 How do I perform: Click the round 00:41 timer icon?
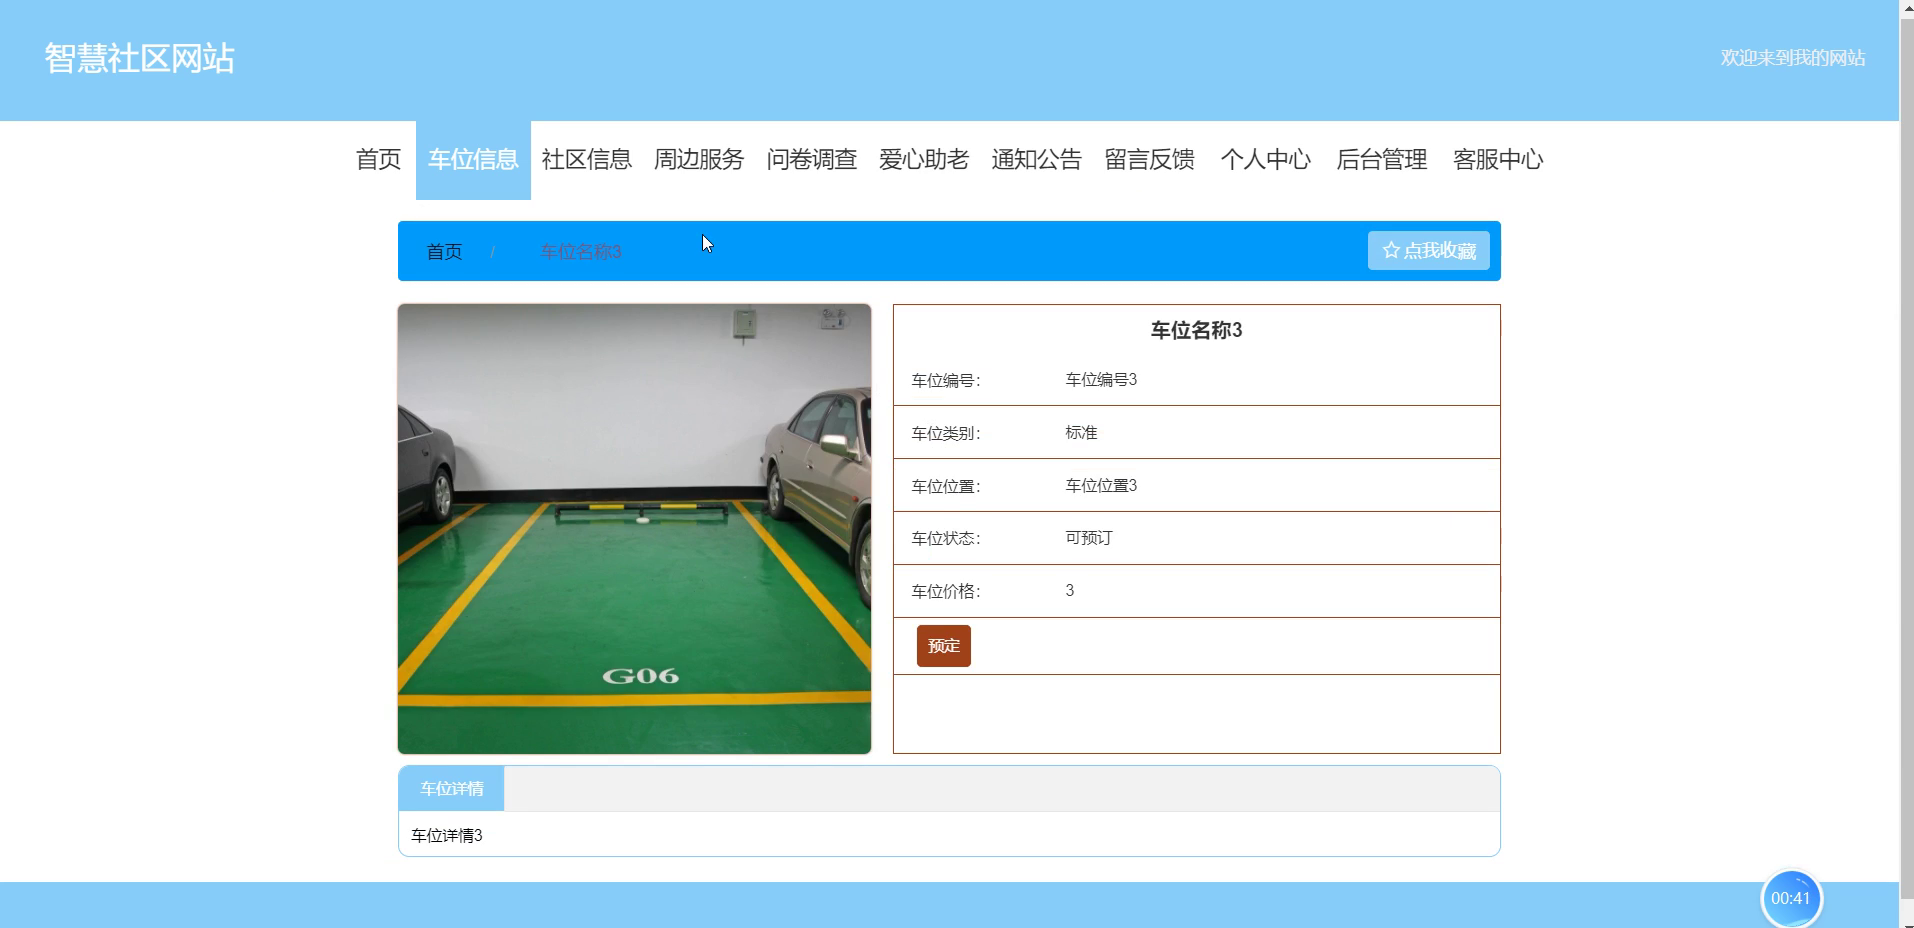[x=1791, y=898]
